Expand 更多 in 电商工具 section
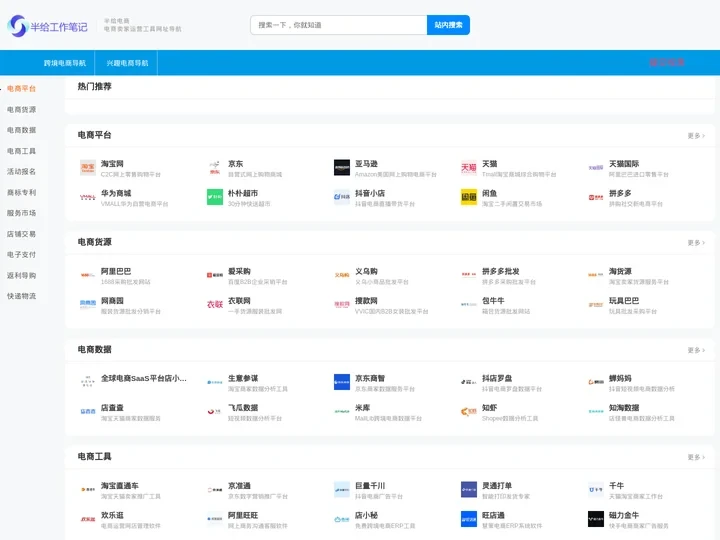This screenshot has height=540, width=720. click(696, 457)
